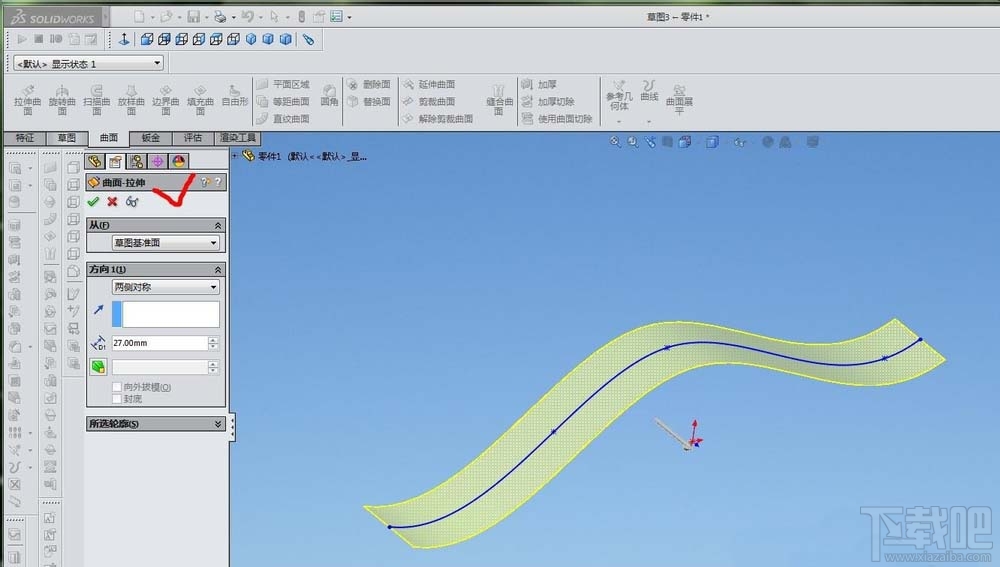Click the Select cursor tool
The height and width of the screenshot is (567, 1000).
point(274,17)
